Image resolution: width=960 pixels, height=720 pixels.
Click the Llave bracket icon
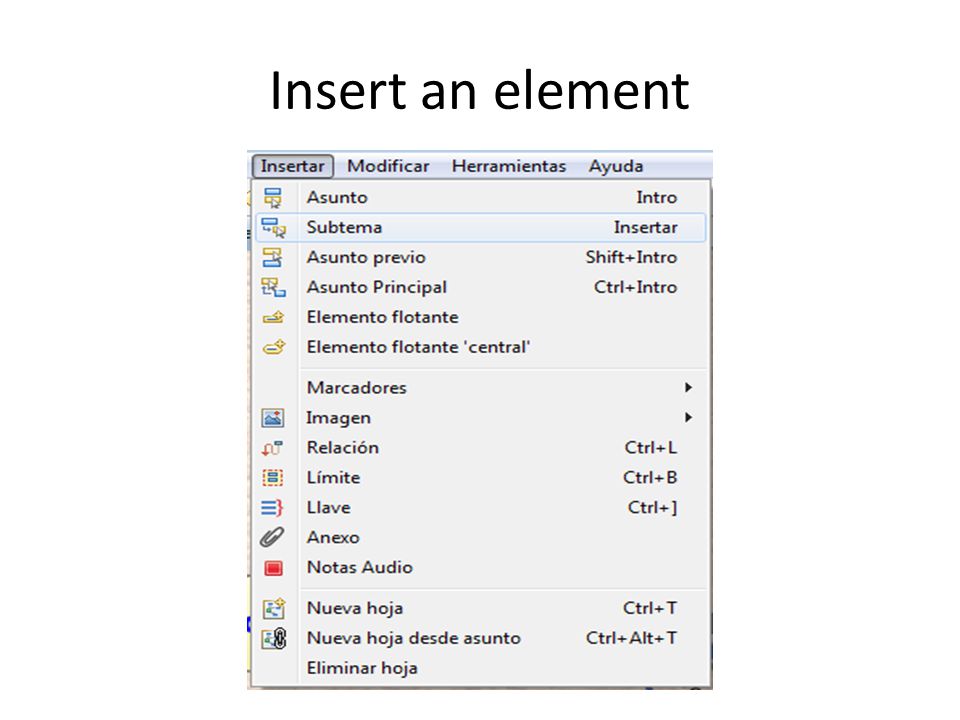[x=272, y=508]
